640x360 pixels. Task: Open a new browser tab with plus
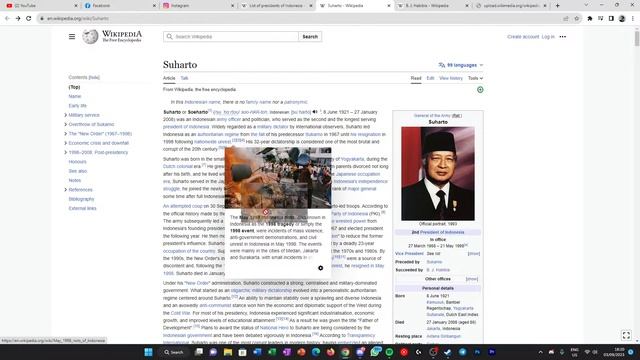(558, 6)
